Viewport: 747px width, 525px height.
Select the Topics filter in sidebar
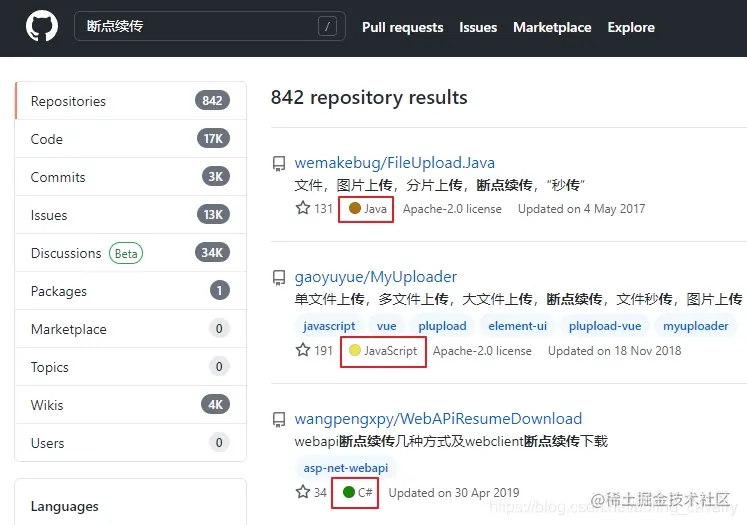(x=131, y=367)
